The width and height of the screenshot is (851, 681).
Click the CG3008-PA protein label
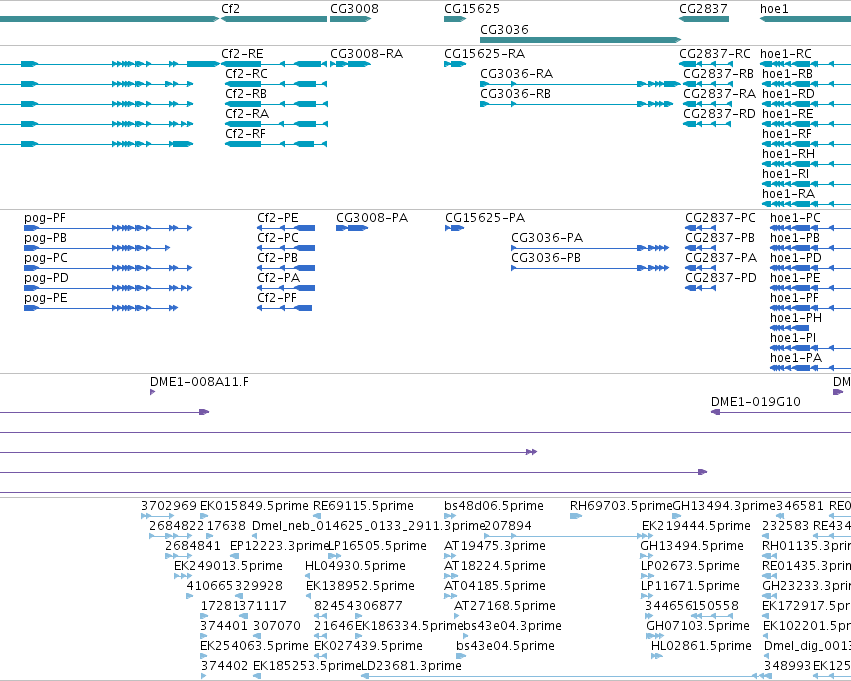[x=372, y=218]
